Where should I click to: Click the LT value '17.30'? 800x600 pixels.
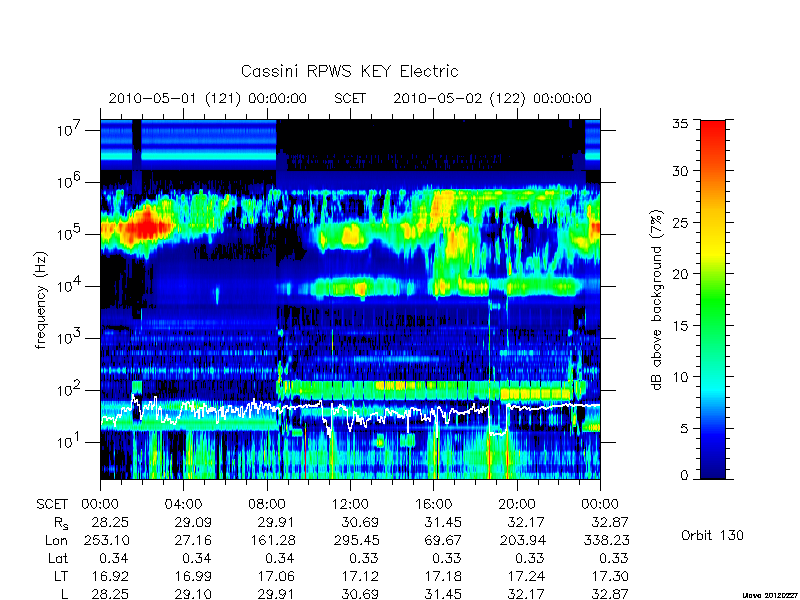point(610,576)
